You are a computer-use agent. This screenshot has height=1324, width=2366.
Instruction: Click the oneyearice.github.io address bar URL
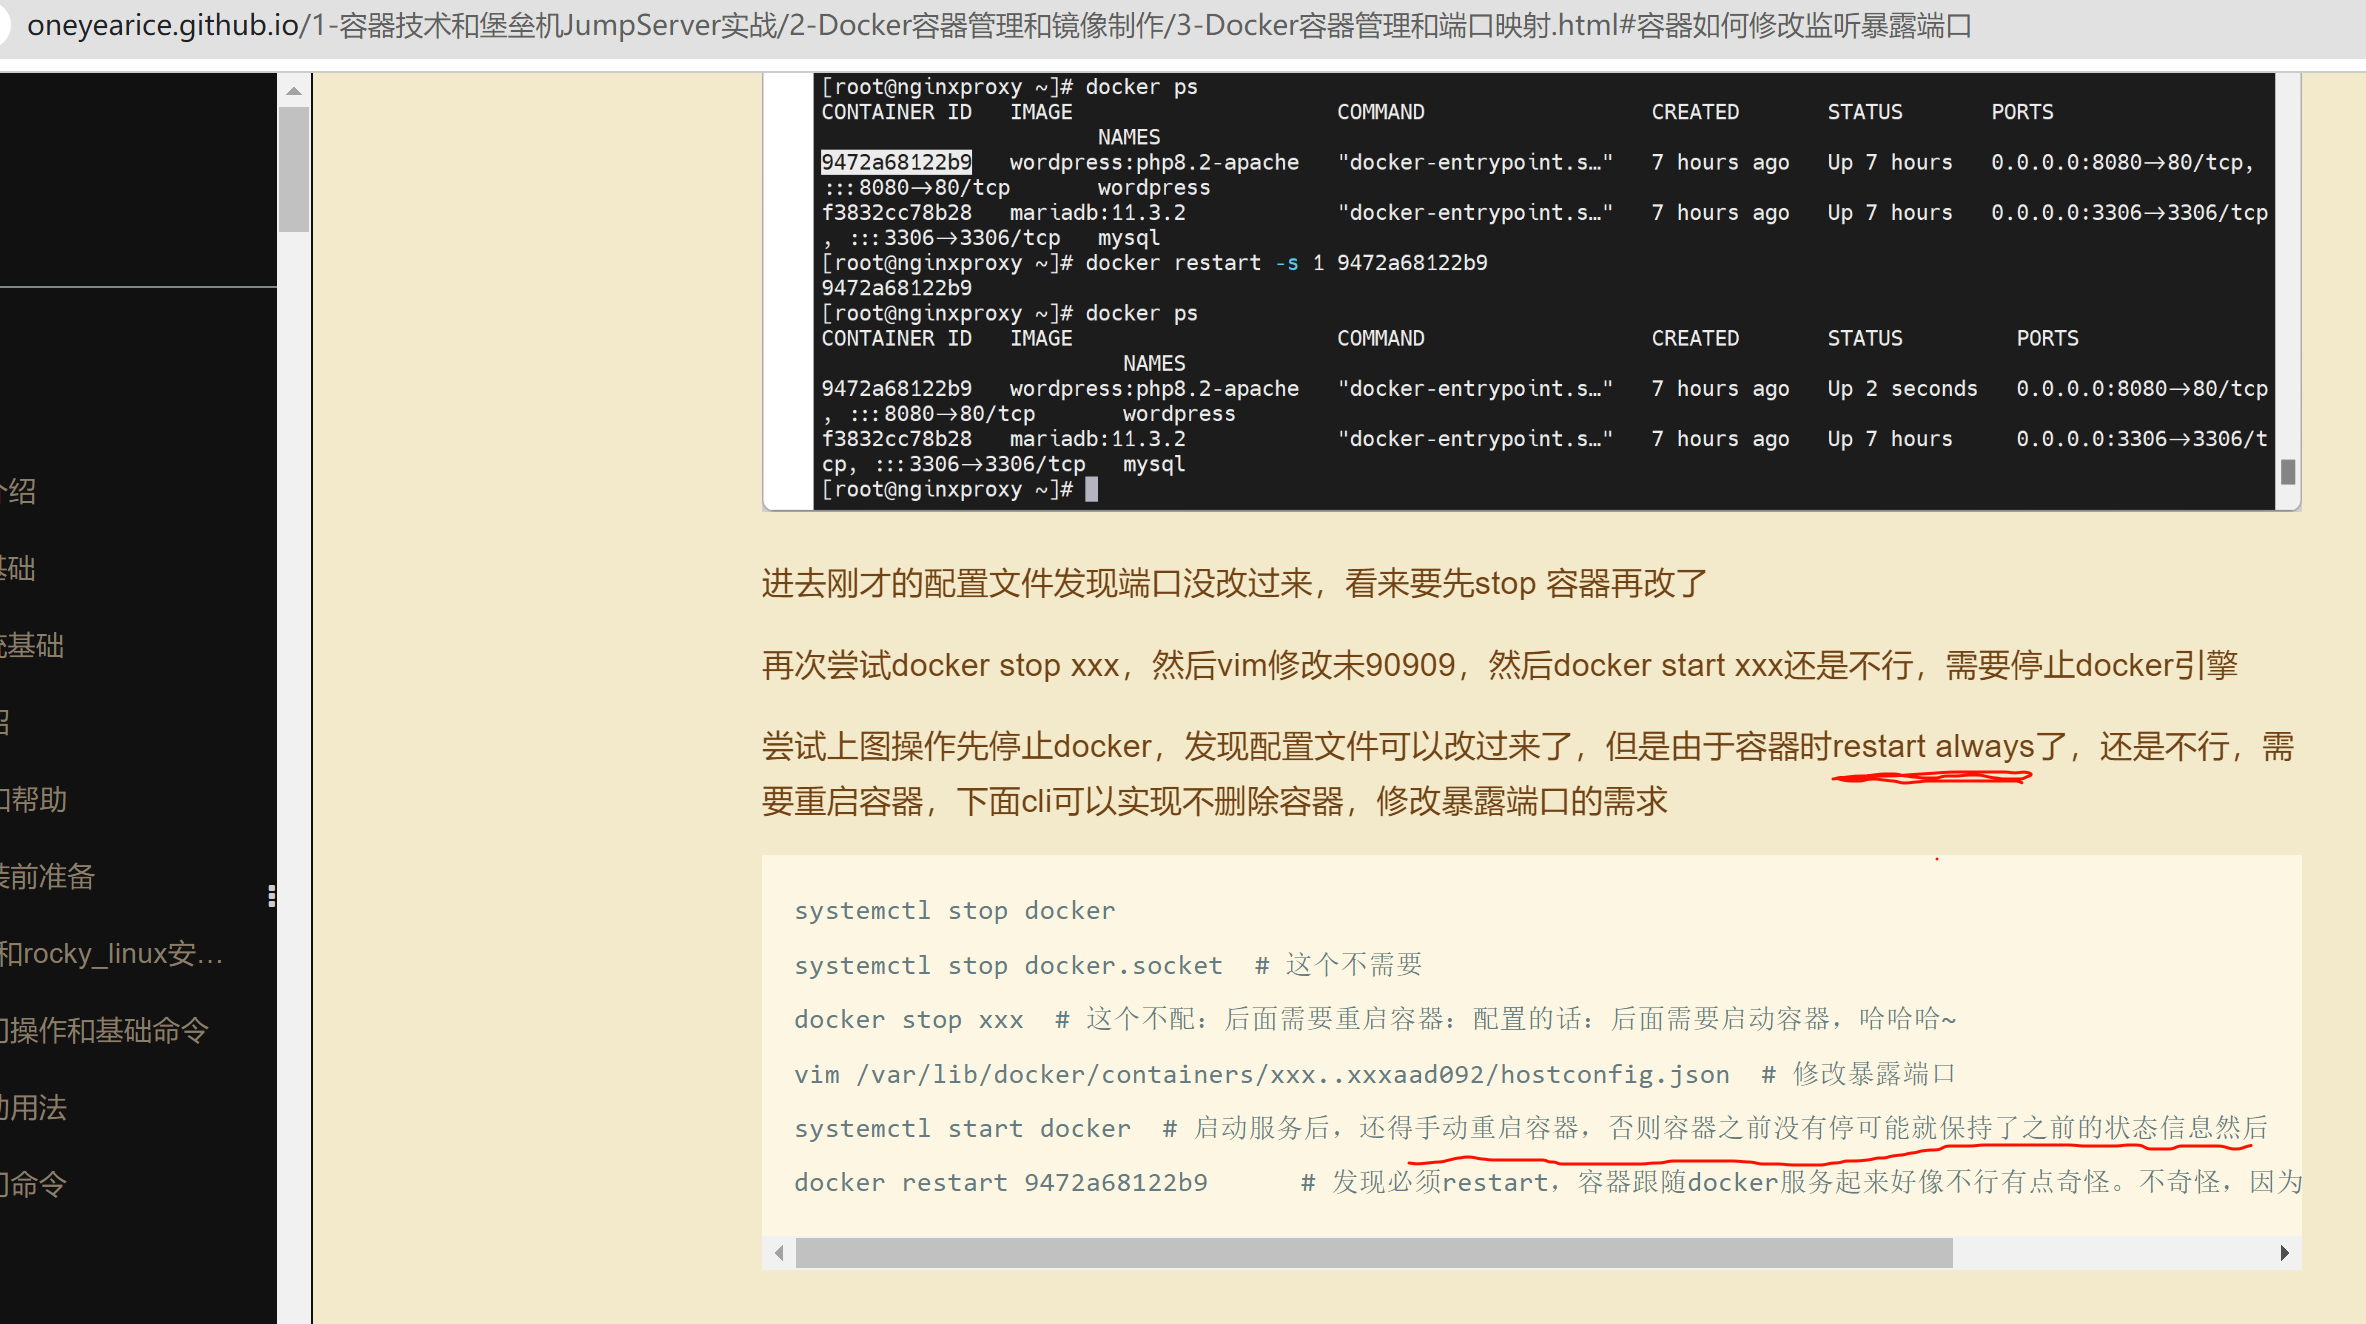click(1000, 26)
